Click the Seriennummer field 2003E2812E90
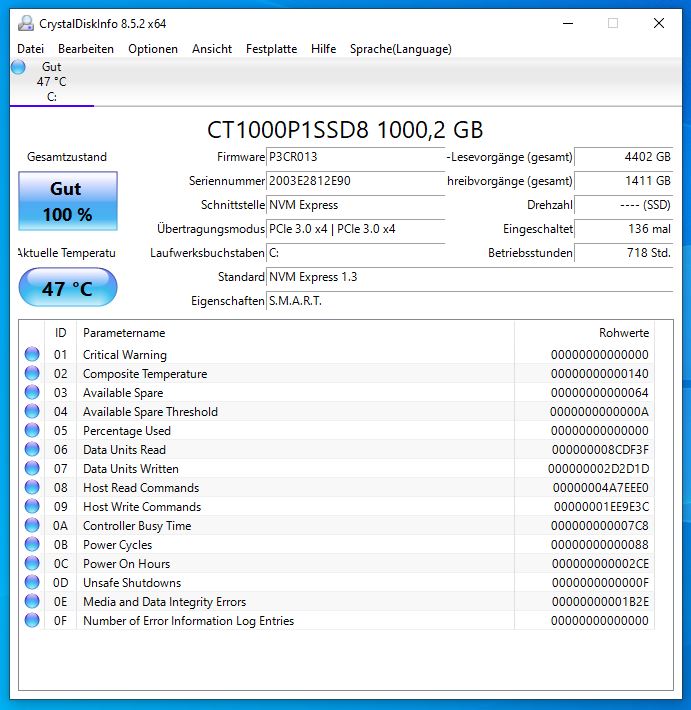 (x=355, y=181)
